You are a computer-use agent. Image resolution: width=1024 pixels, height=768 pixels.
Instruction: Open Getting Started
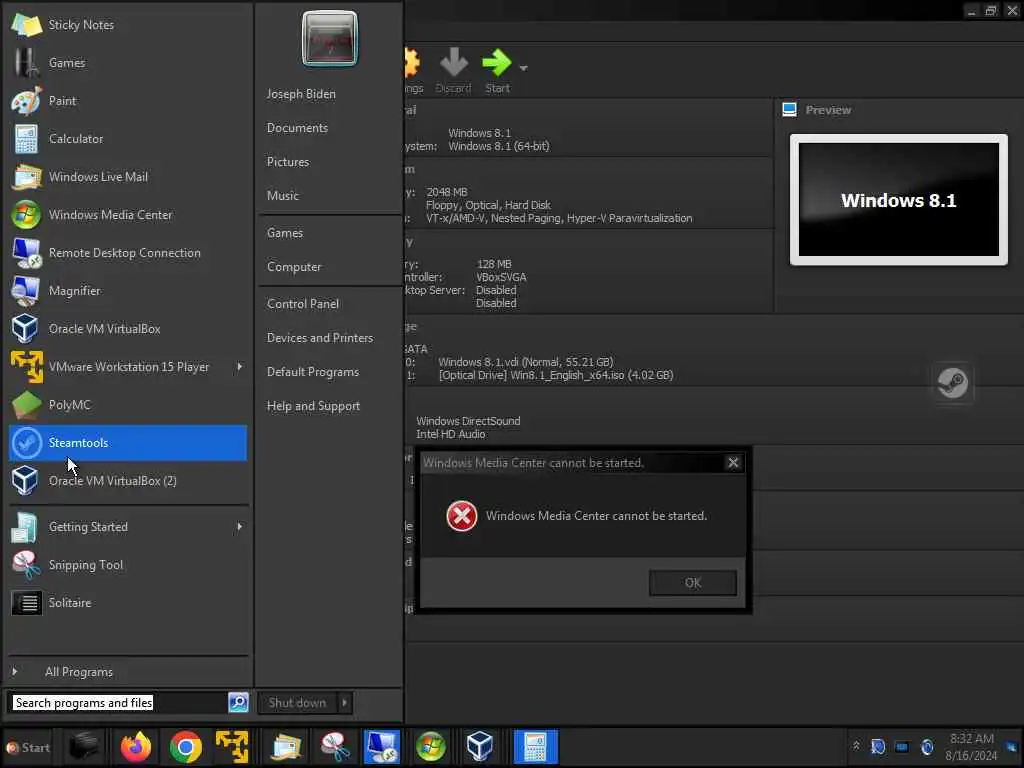click(128, 526)
